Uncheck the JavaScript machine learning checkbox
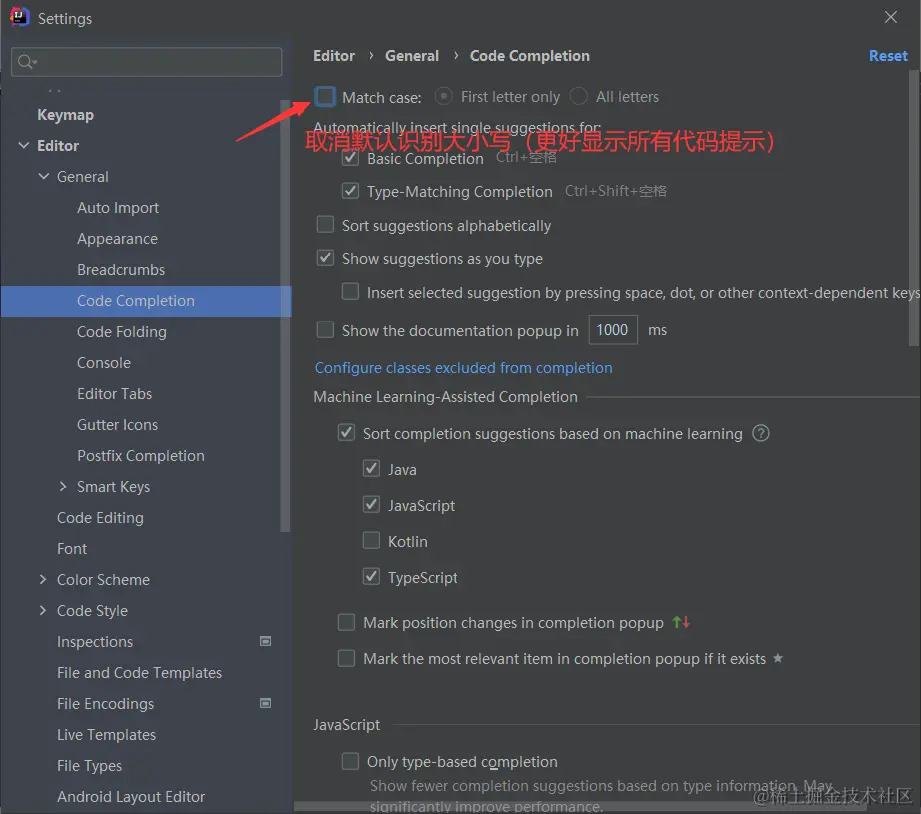 pyautogui.click(x=371, y=505)
